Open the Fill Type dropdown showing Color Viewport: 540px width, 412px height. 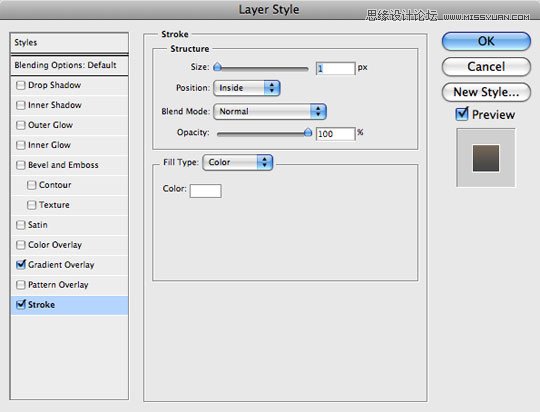click(238, 162)
